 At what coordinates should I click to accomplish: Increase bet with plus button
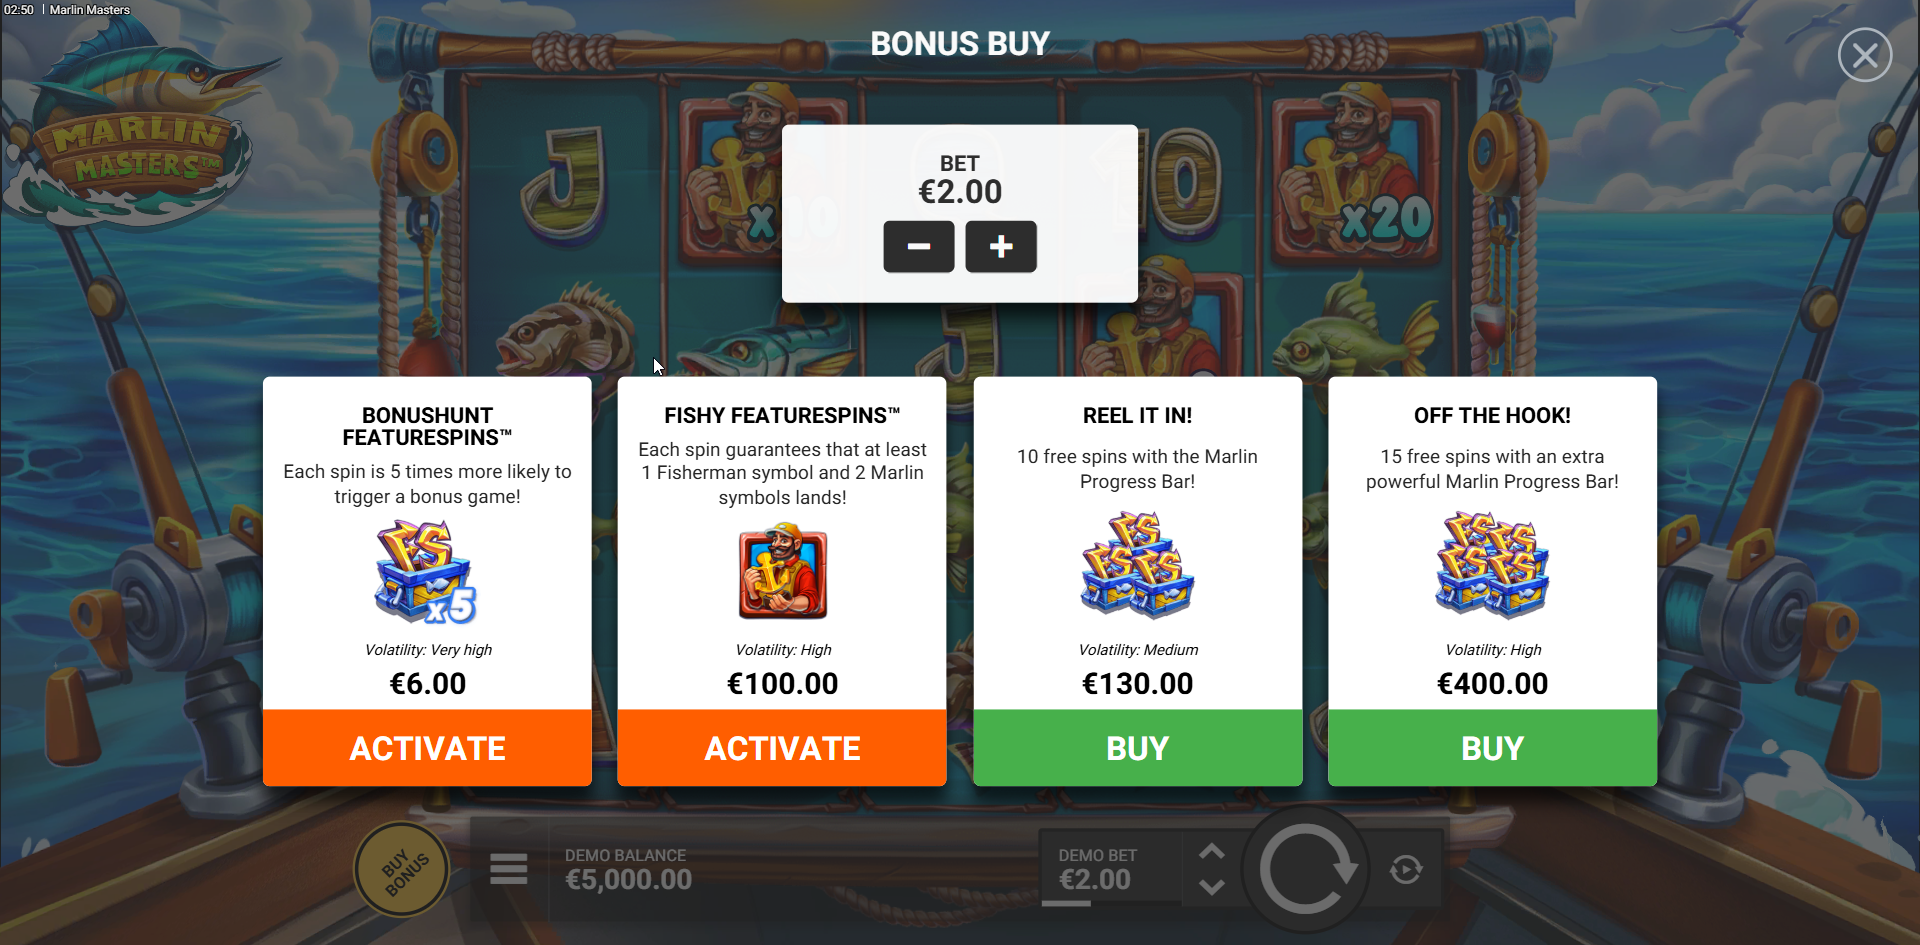[x=1000, y=247]
